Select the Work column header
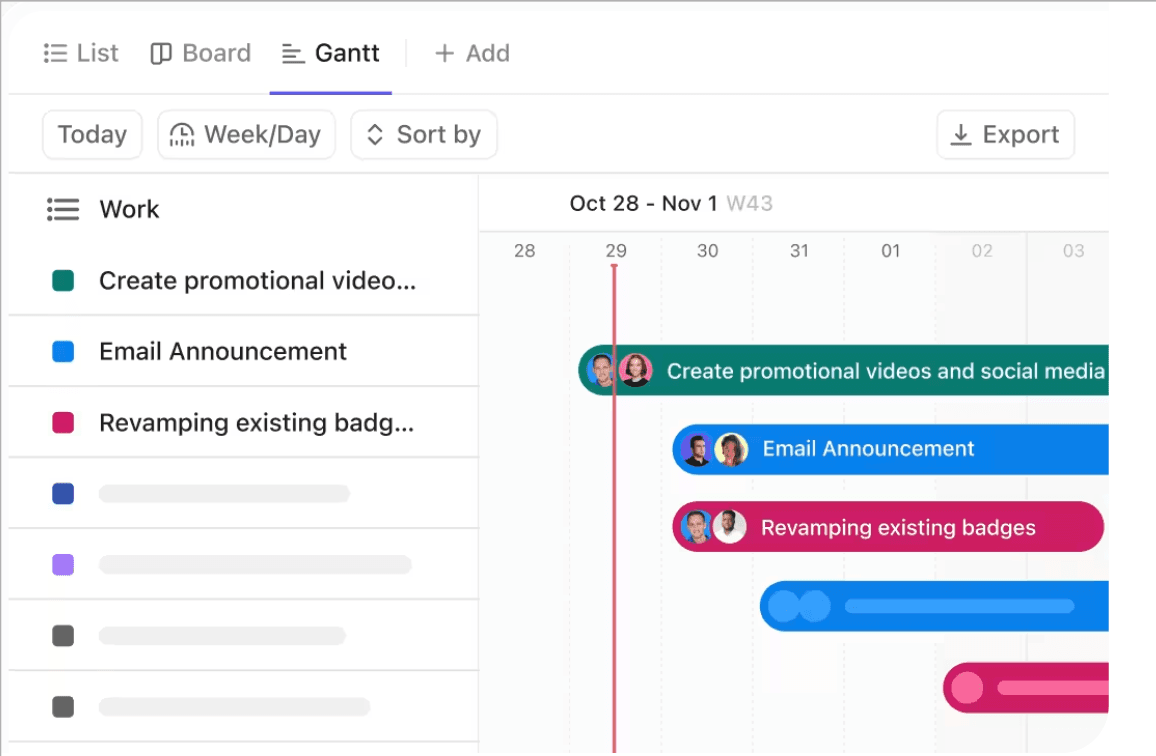 click(129, 209)
